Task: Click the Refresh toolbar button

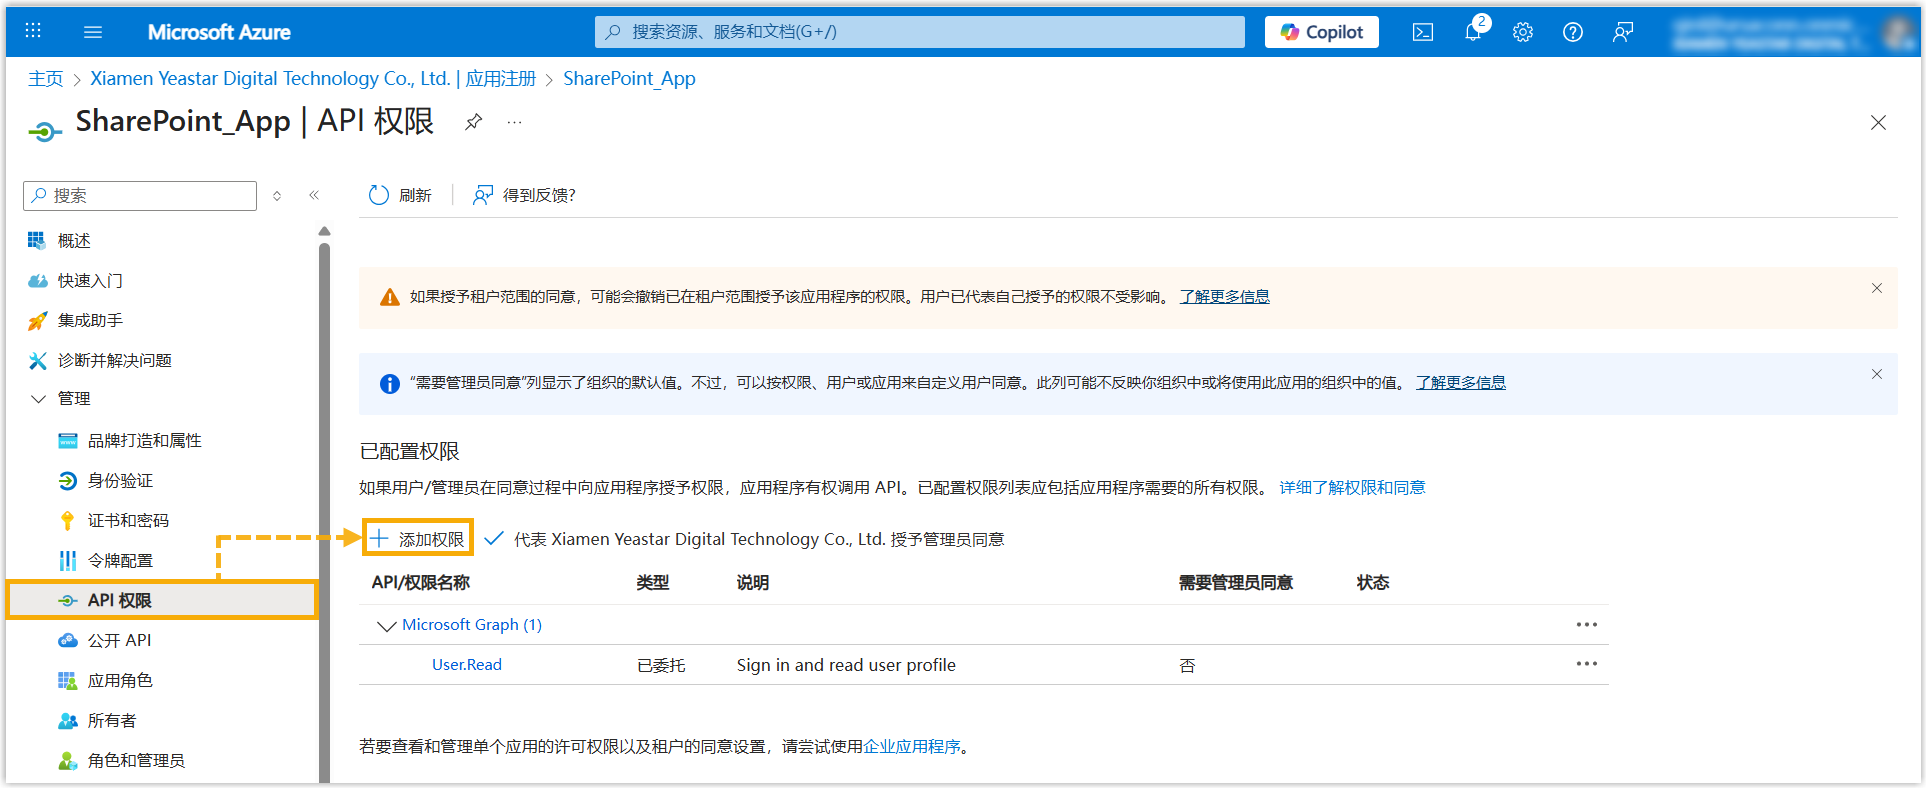Action: point(400,195)
